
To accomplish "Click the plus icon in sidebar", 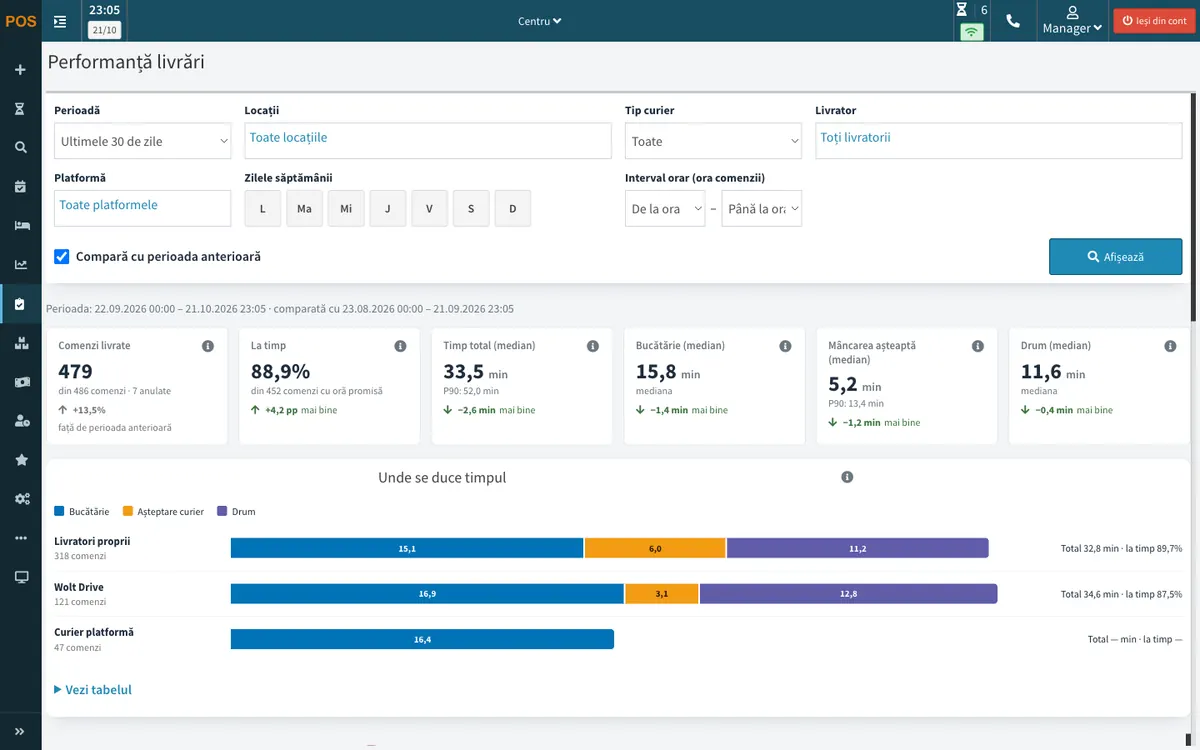I will tap(20, 70).
